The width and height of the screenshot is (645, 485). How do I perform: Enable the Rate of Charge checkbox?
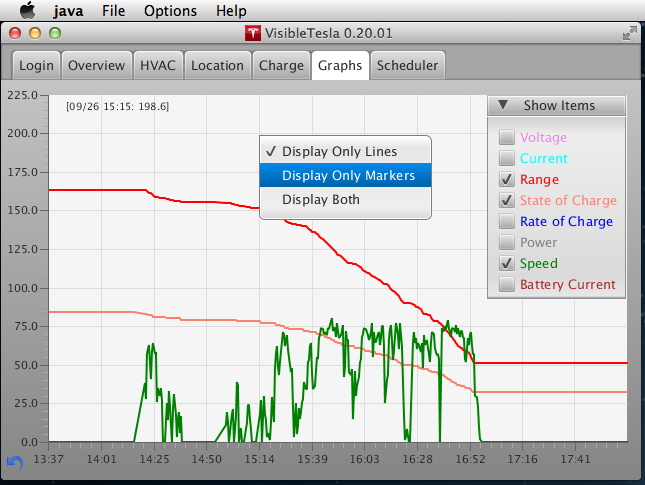(x=507, y=221)
